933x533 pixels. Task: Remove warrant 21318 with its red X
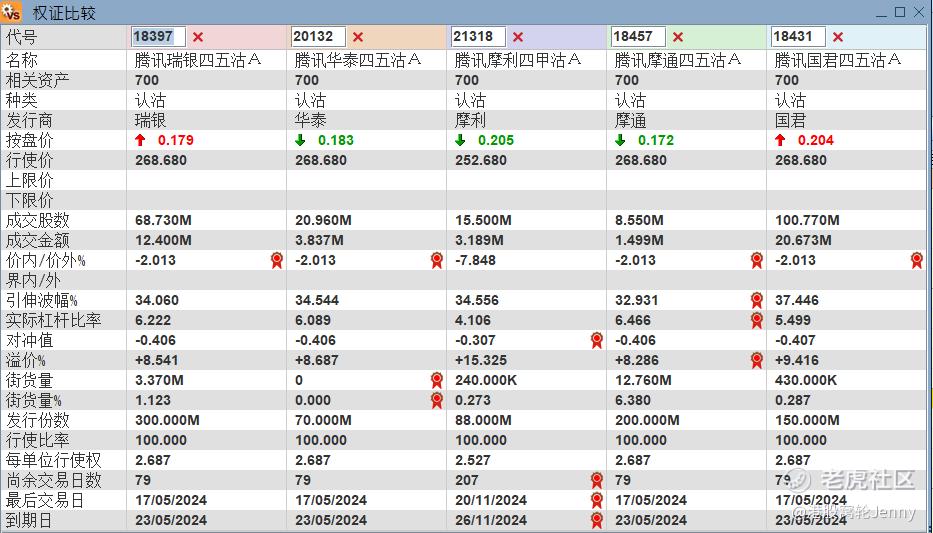point(518,37)
